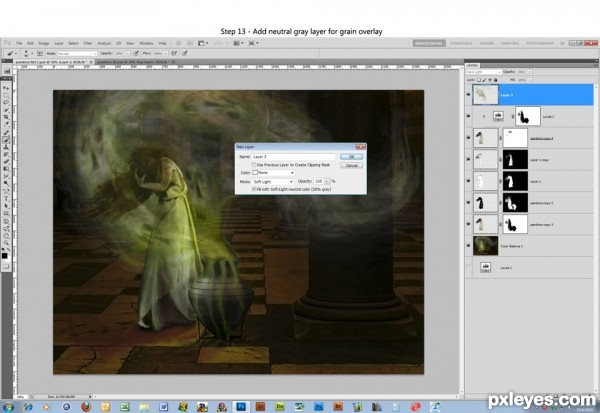Open Layers panel Fill slider arrow
The height and width of the screenshot is (413, 600).
(x=530, y=80)
